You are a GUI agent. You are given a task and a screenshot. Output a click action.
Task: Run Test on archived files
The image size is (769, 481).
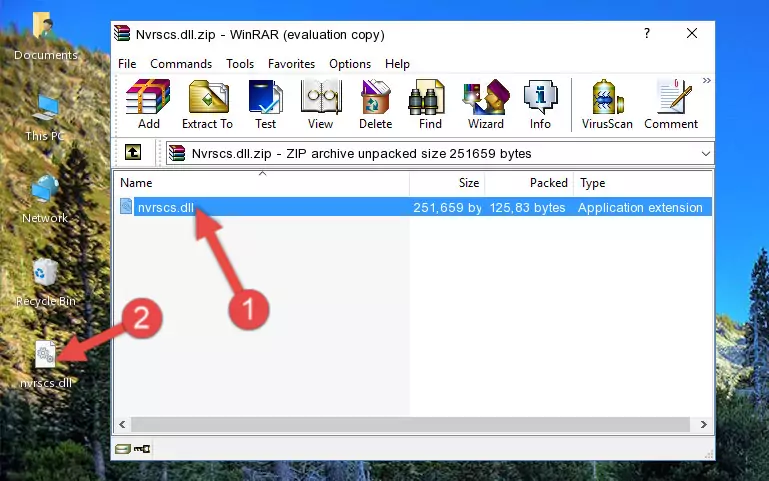(265, 104)
